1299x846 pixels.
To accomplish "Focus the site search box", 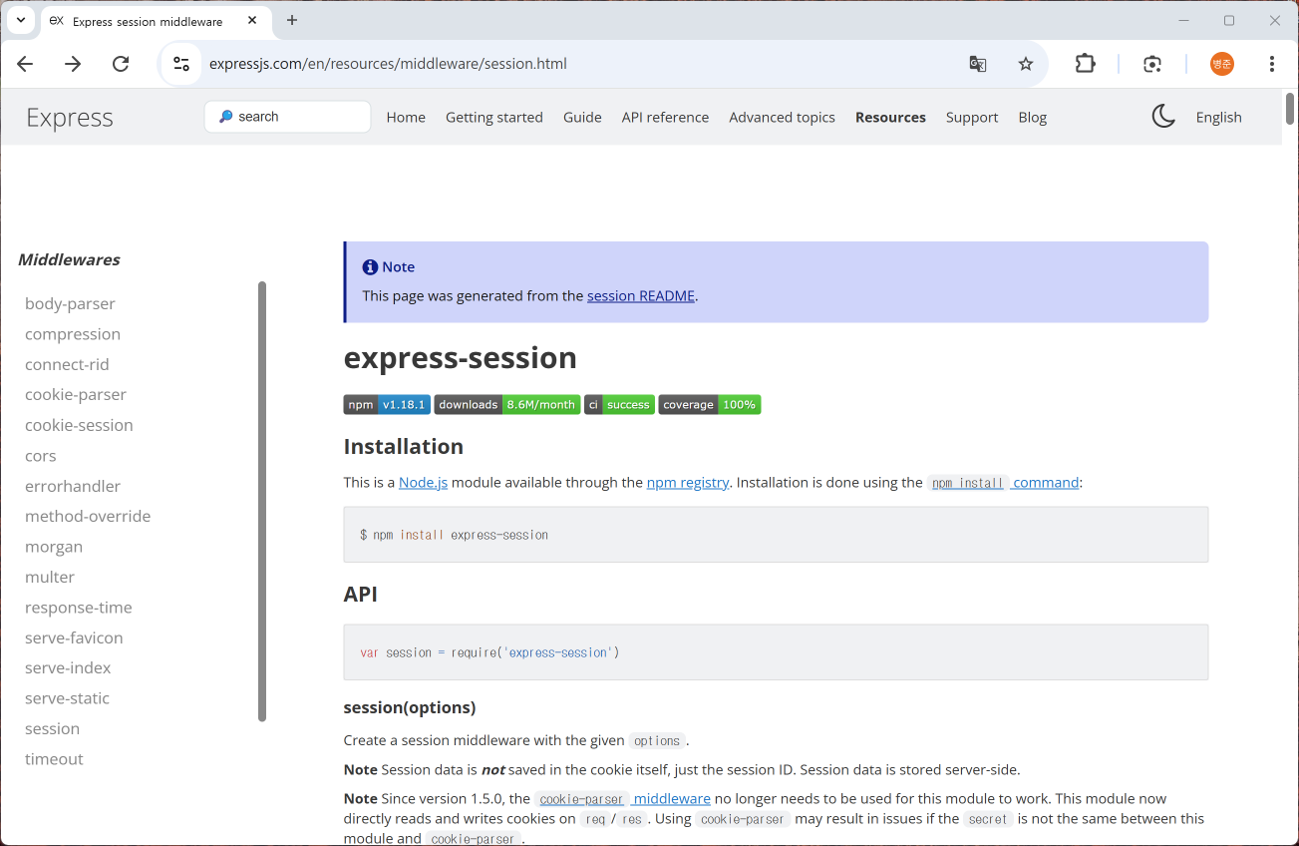I will pyautogui.click(x=288, y=117).
